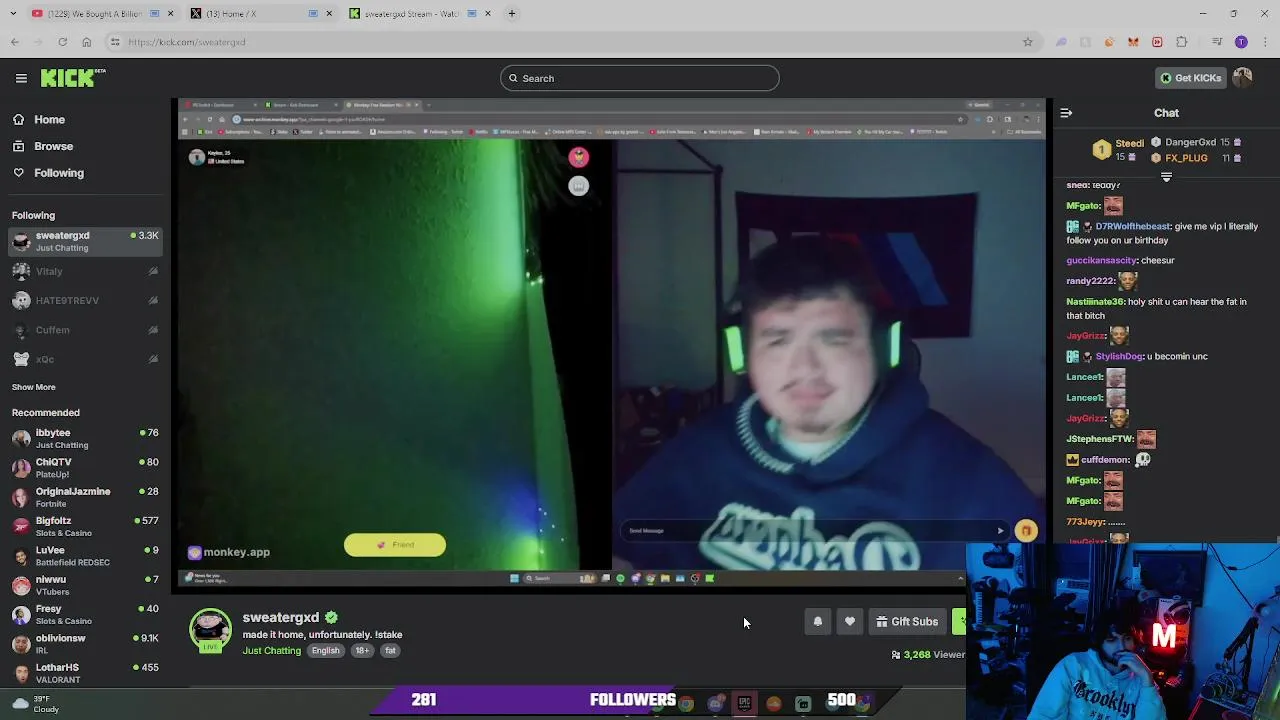This screenshot has width=1280, height=720.
Task: Select HATE9TREVV in the Following list
Action: click(x=85, y=300)
